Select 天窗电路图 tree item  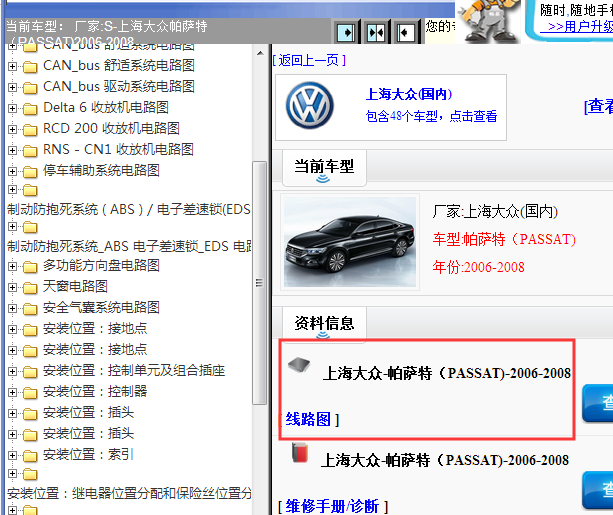[x=75, y=287]
